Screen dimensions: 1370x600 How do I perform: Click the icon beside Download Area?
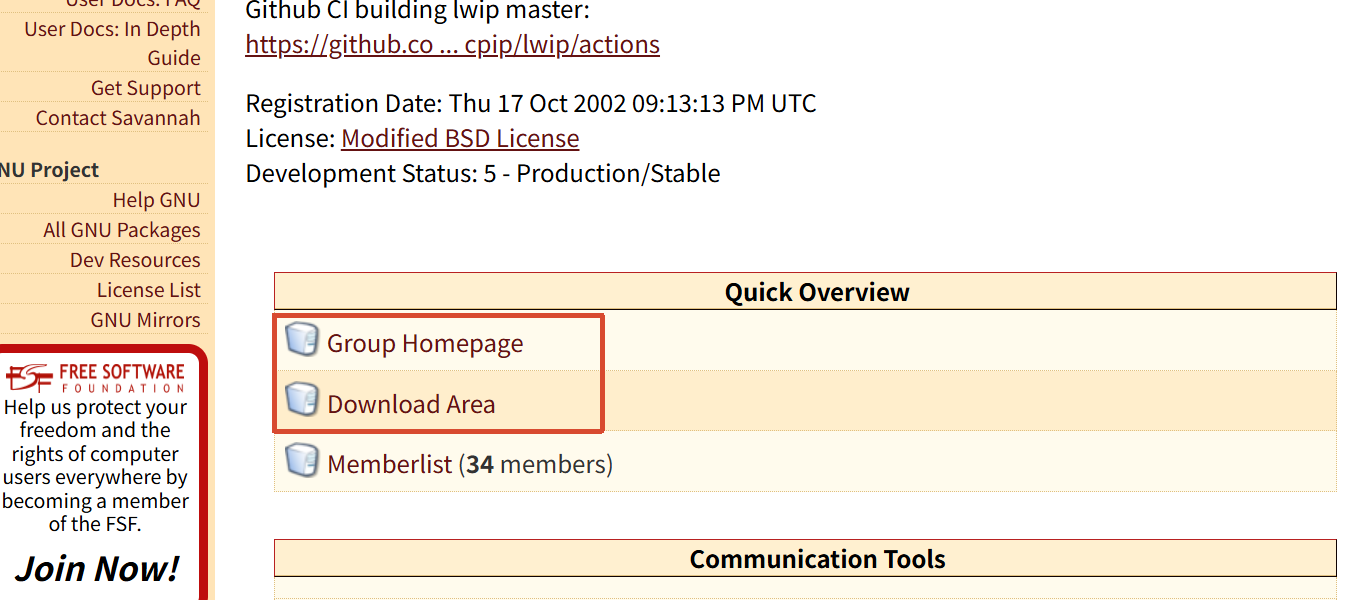coord(301,400)
